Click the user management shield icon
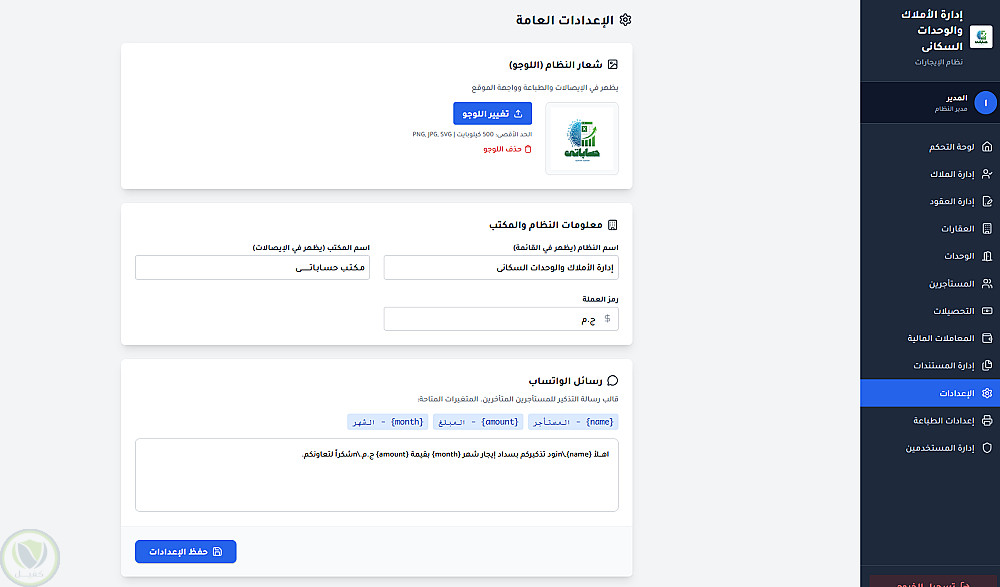 tap(987, 448)
